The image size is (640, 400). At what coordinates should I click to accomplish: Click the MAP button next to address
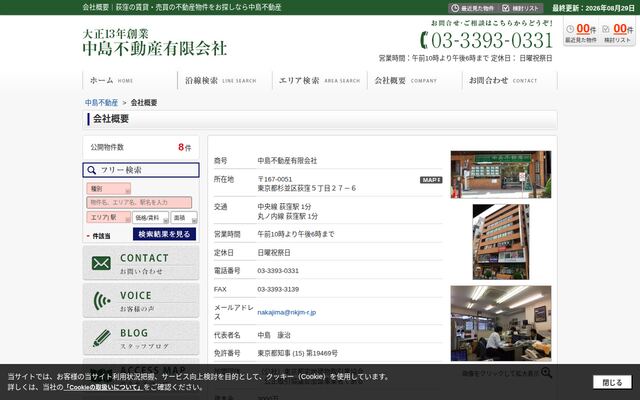[431, 180]
